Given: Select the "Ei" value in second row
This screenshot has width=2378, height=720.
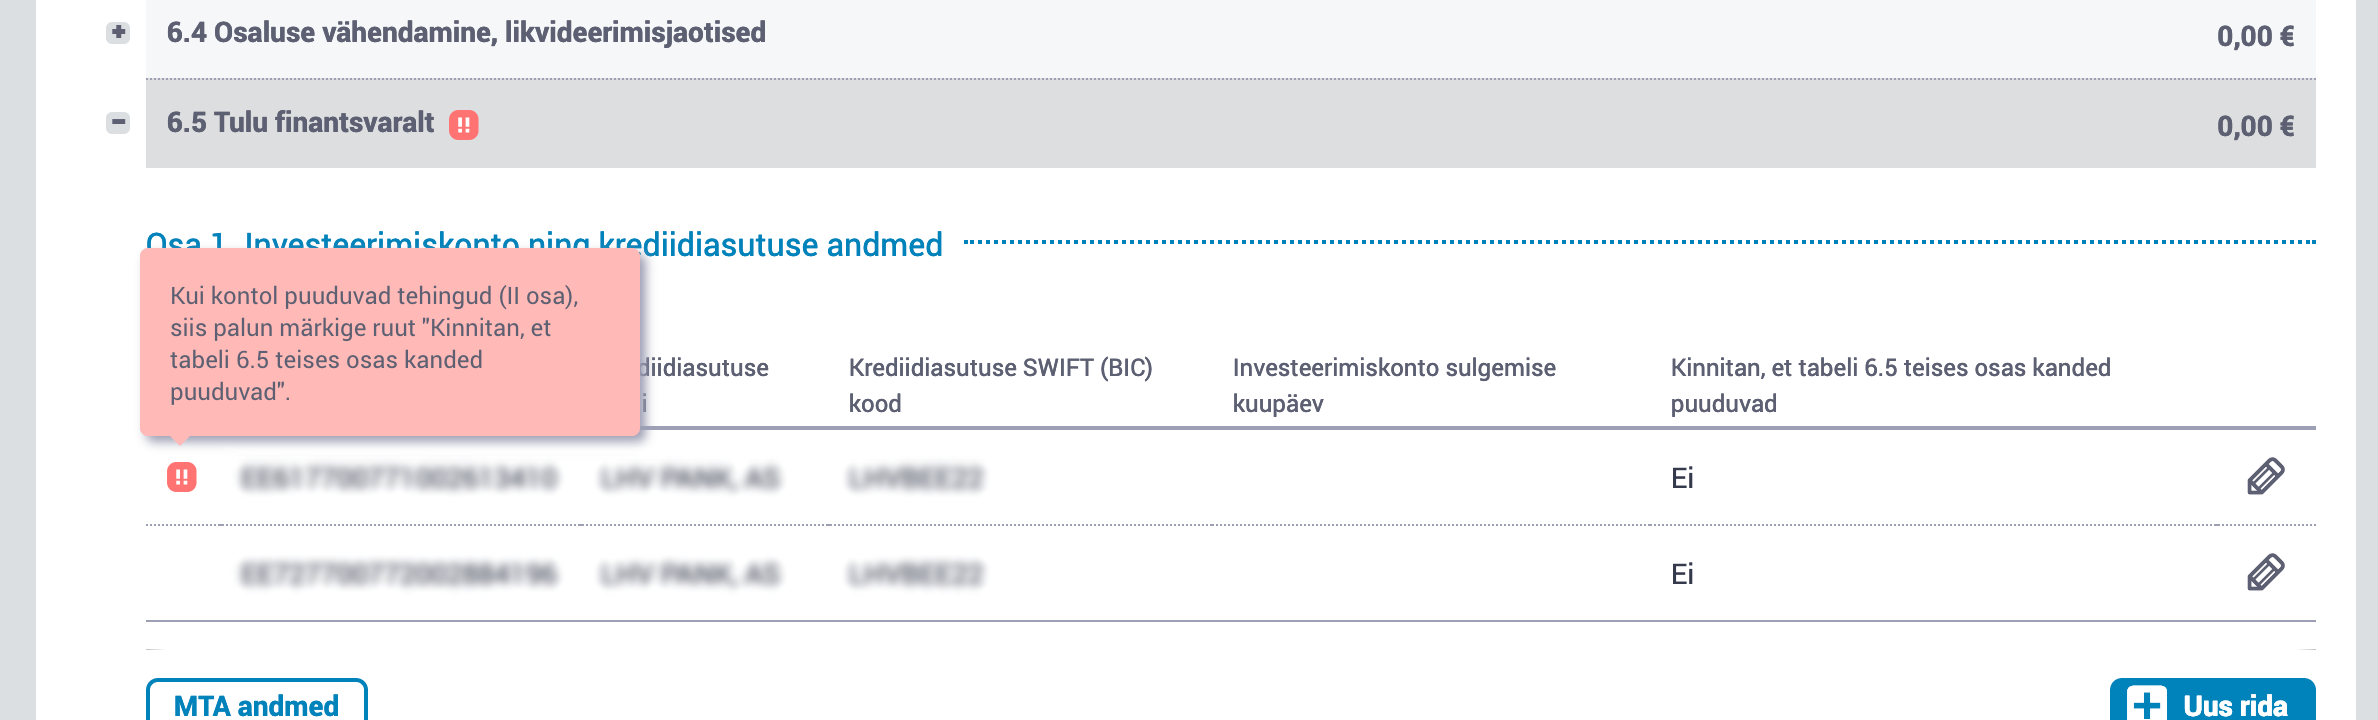Looking at the screenshot, I should point(1682,574).
